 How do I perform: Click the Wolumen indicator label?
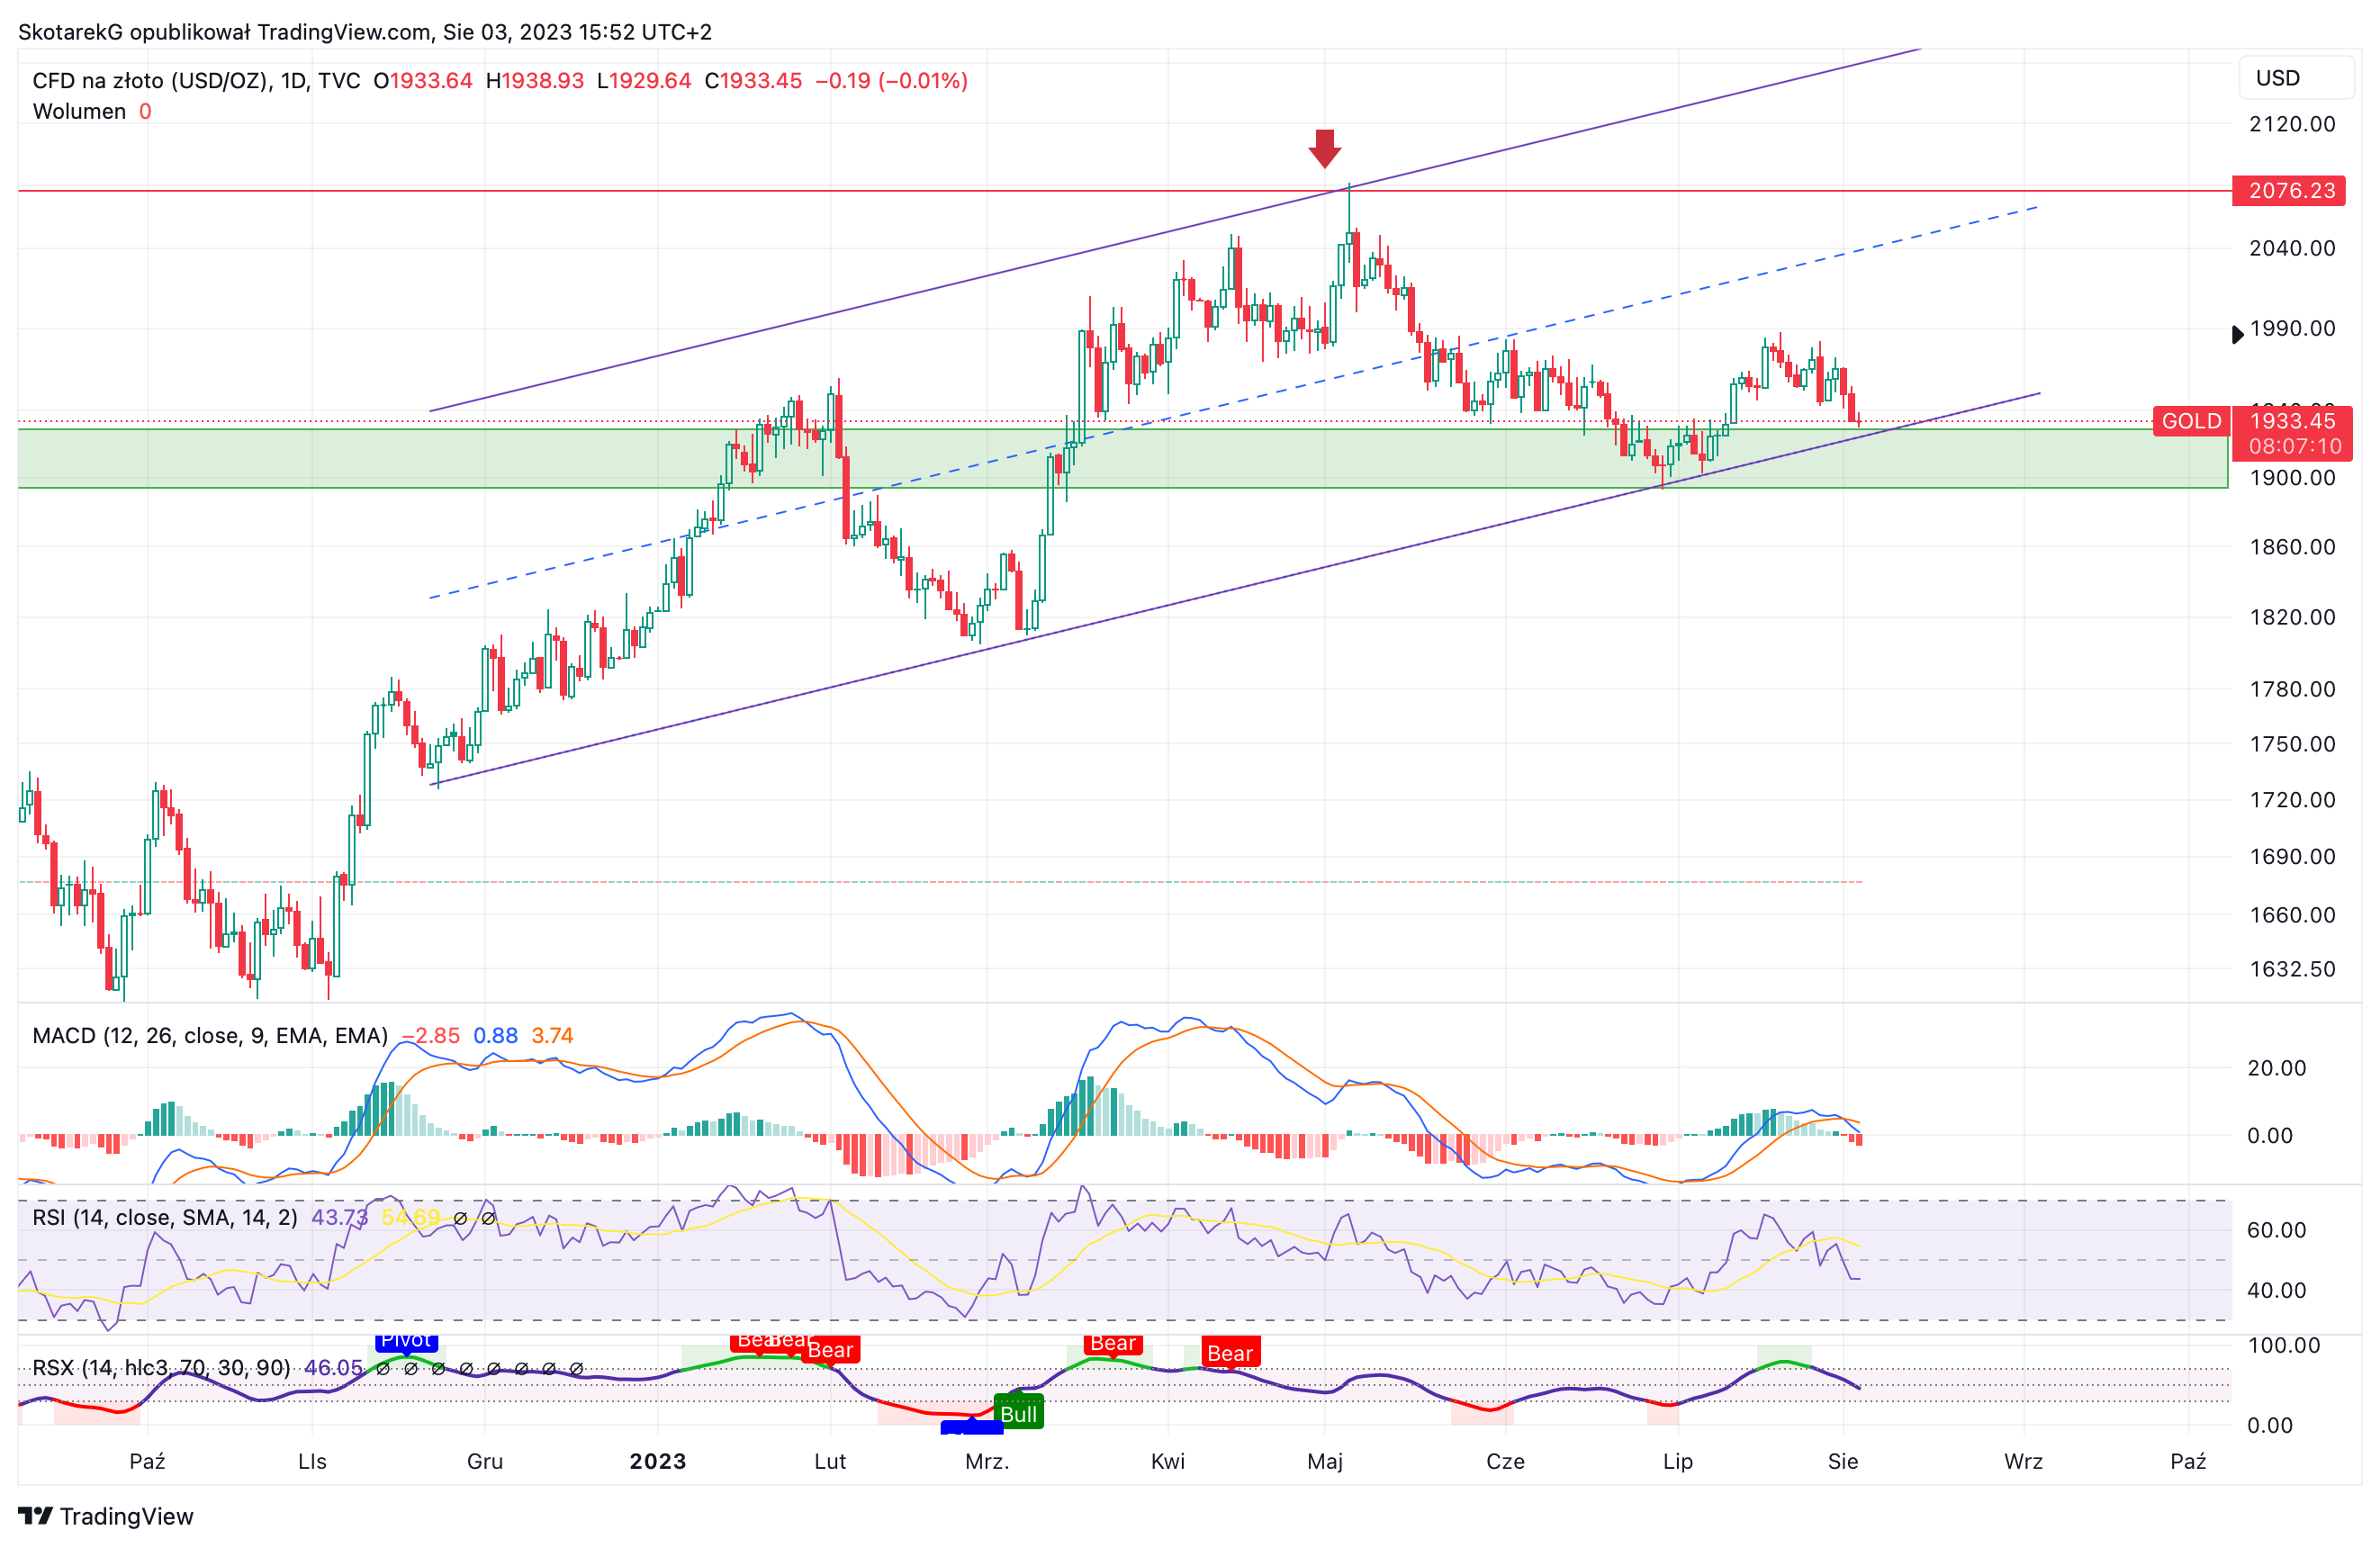(x=79, y=111)
